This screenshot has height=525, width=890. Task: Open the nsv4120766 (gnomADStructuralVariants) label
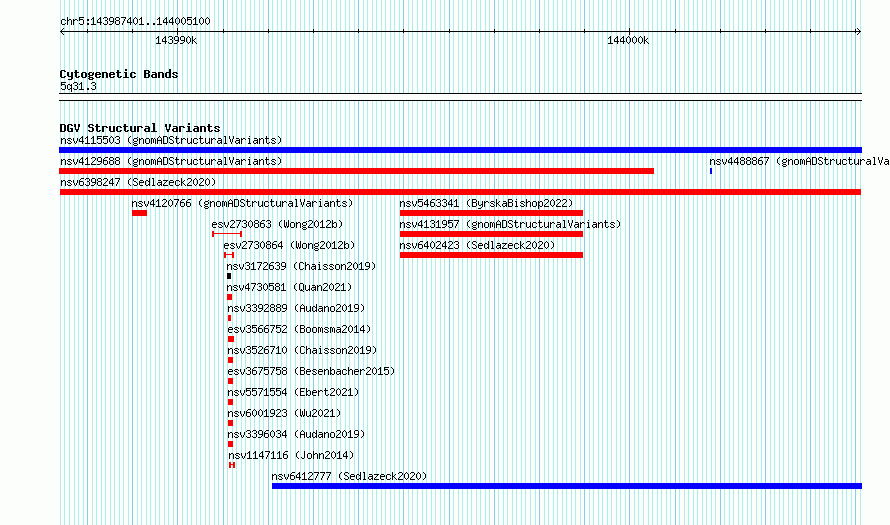point(242,203)
